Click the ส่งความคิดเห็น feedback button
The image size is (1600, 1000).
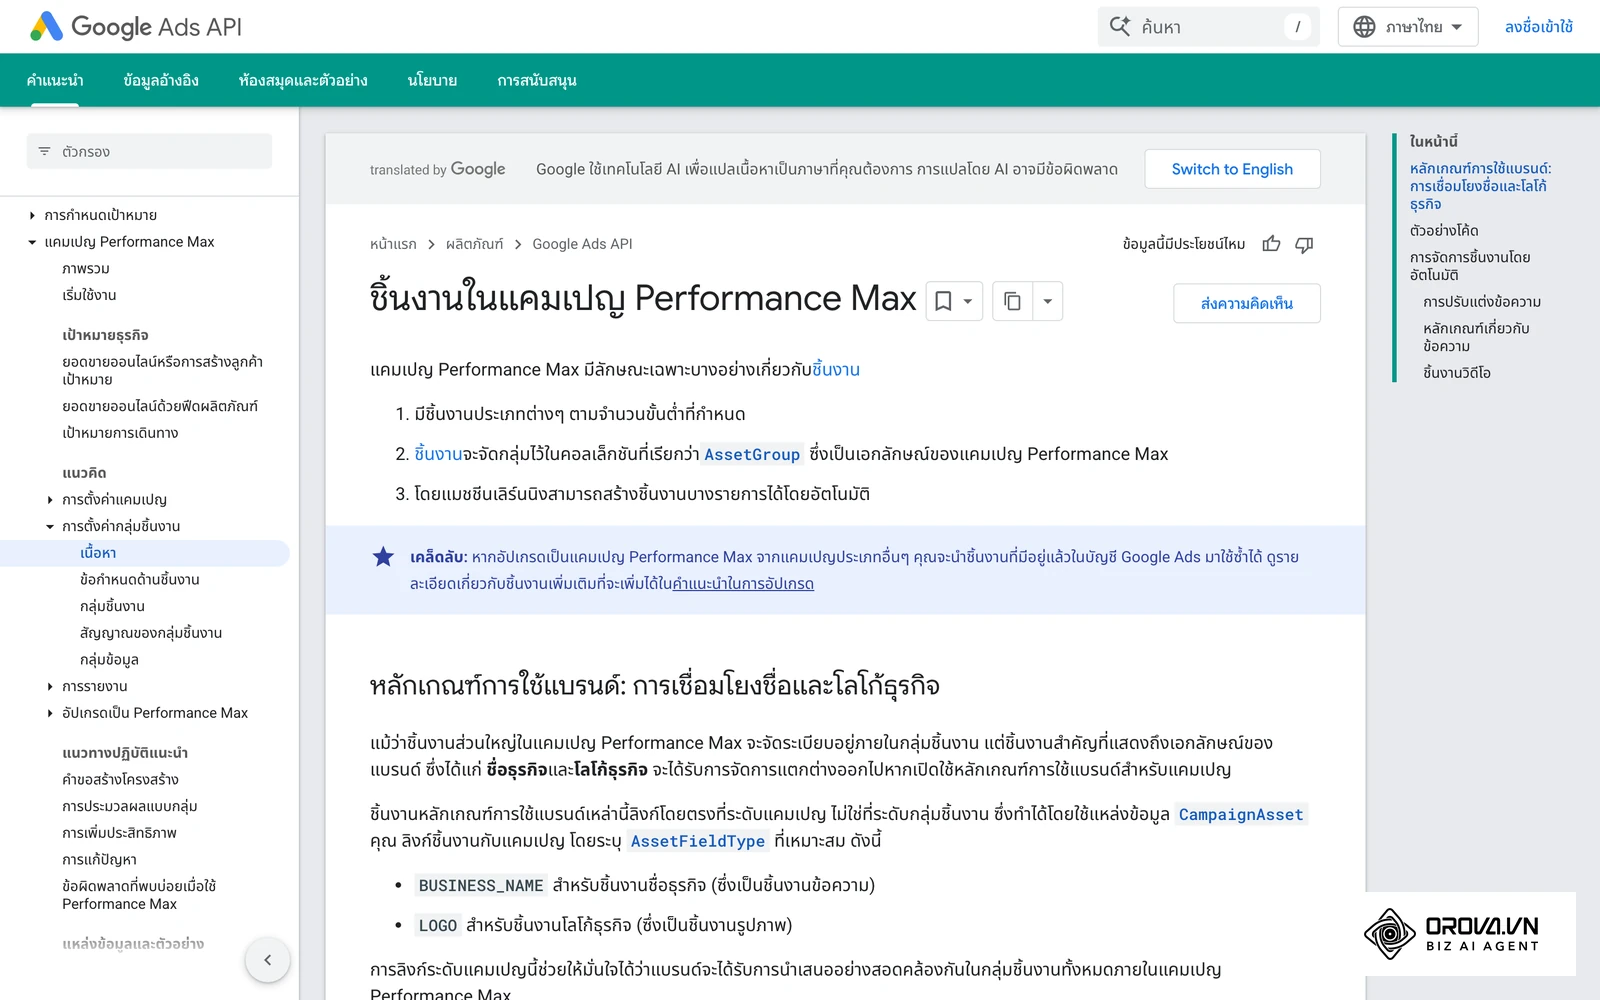point(1247,303)
